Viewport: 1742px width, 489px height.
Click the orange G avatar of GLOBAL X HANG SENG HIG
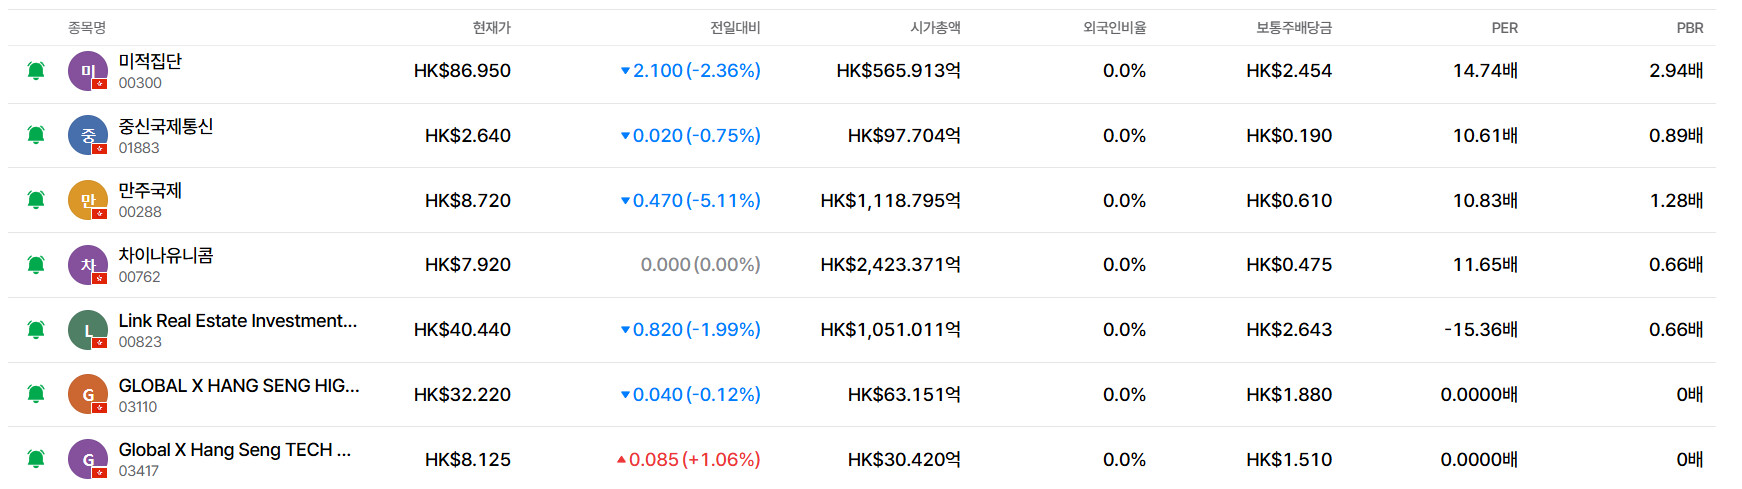click(88, 394)
